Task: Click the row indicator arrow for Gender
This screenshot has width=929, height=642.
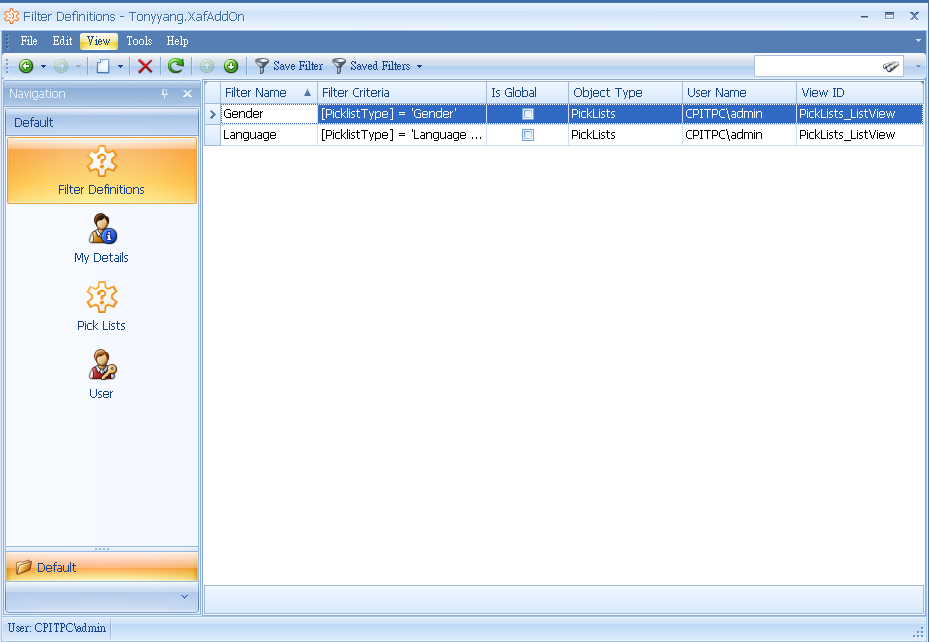Action: 213,114
